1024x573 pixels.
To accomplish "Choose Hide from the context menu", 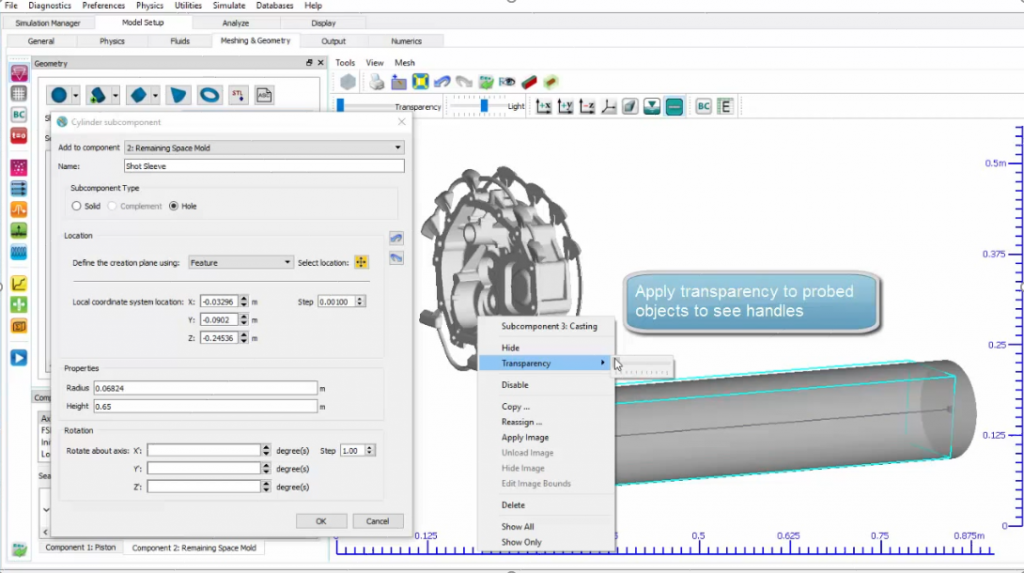I will point(510,348).
